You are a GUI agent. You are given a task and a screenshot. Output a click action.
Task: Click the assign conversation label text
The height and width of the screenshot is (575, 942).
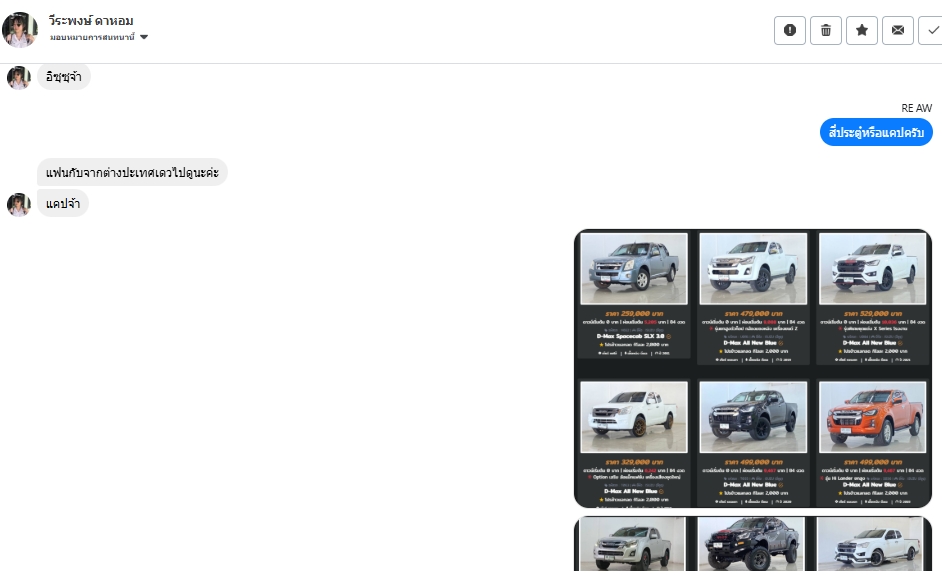(x=92, y=37)
